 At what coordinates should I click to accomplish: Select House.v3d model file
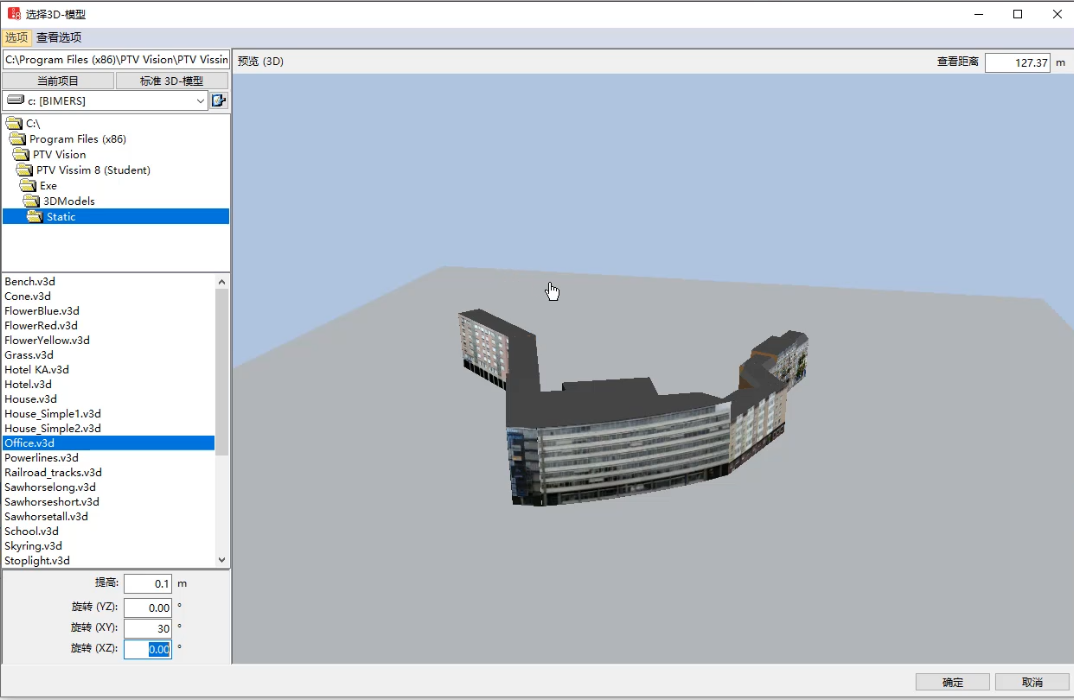tap(31, 399)
